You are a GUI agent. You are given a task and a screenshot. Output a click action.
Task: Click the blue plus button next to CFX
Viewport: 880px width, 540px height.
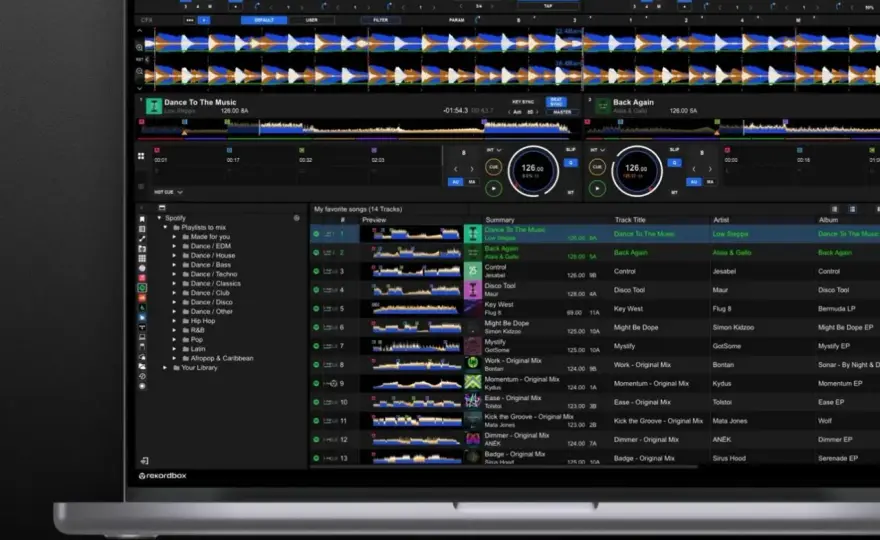[x=204, y=20]
